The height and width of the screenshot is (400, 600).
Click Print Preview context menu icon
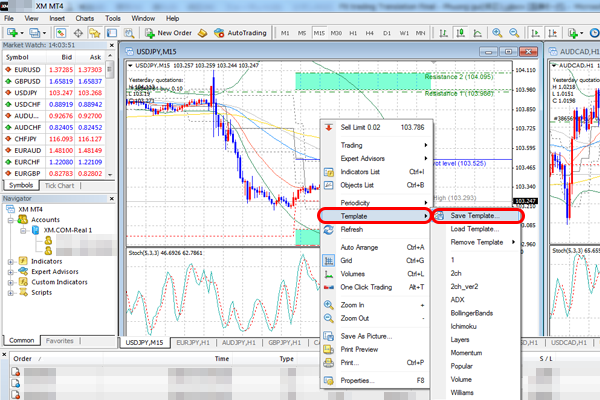[329, 349]
